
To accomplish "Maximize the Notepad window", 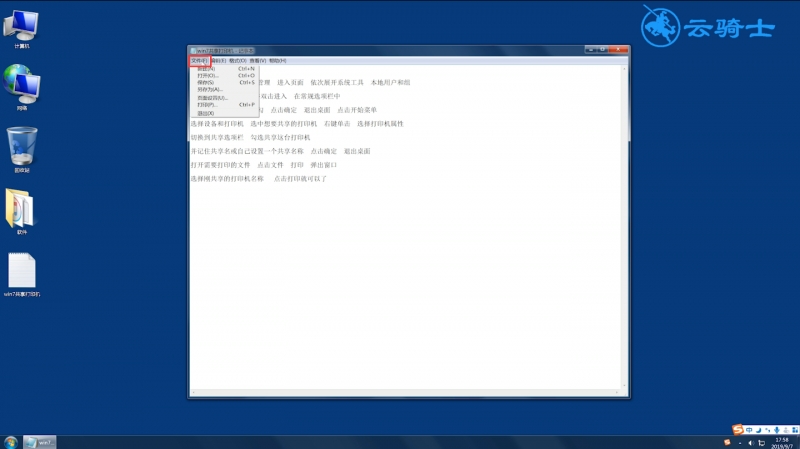I will [603, 49].
